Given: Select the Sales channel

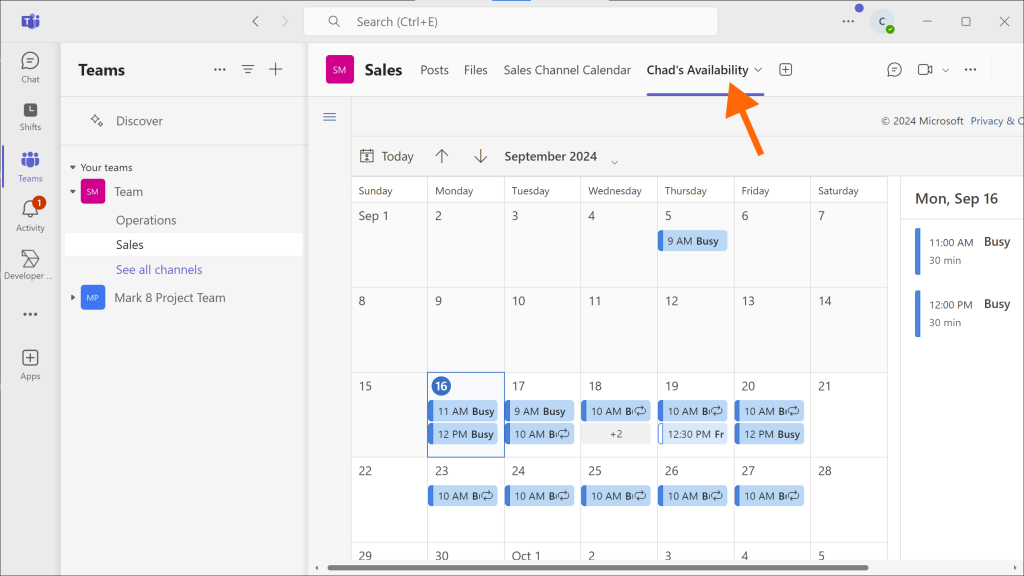Looking at the screenshot, I should 184,244.
